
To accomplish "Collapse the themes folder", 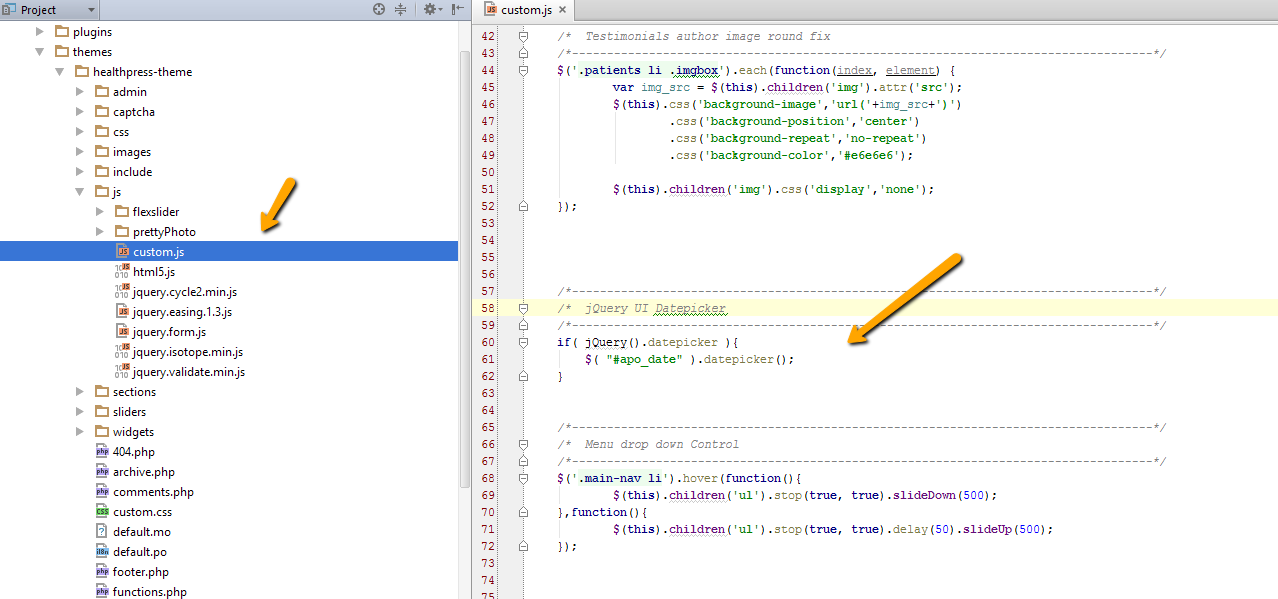I will tap(40, 52).
